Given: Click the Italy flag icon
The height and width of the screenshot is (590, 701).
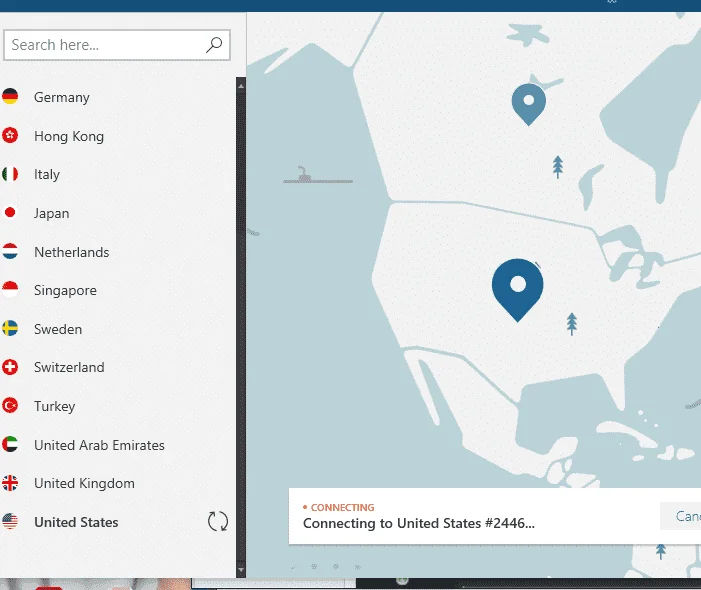Looking at the screenshot, I should click(10, 174).
